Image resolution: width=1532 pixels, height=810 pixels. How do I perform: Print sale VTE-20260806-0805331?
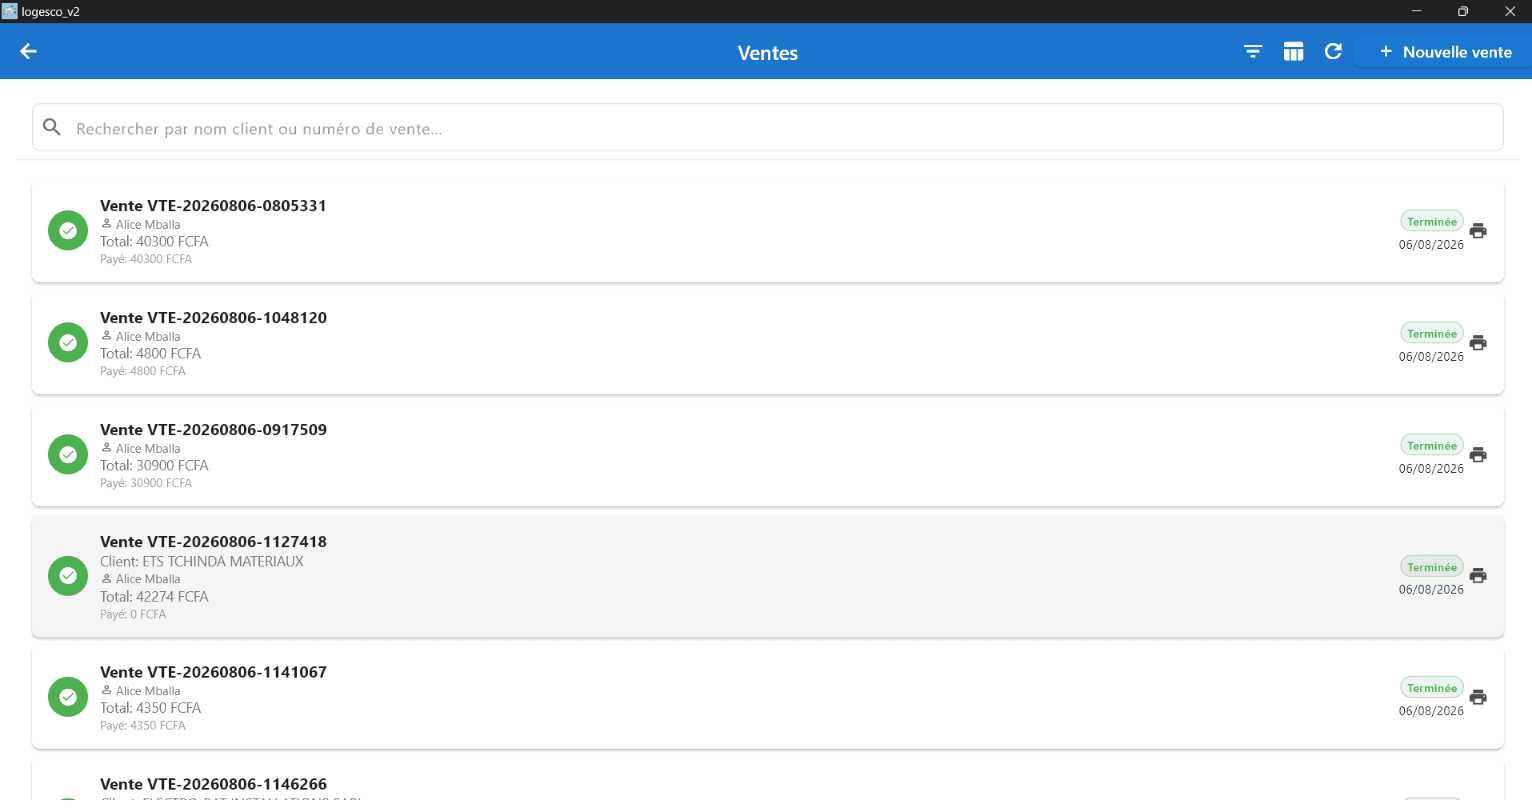(1478, 231)
